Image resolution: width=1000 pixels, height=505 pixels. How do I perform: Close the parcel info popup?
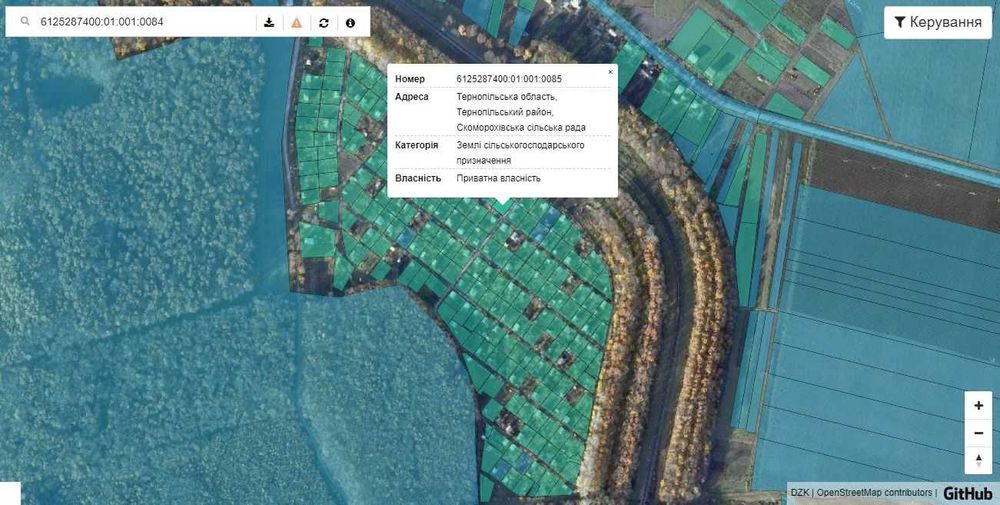pos(610,72)
